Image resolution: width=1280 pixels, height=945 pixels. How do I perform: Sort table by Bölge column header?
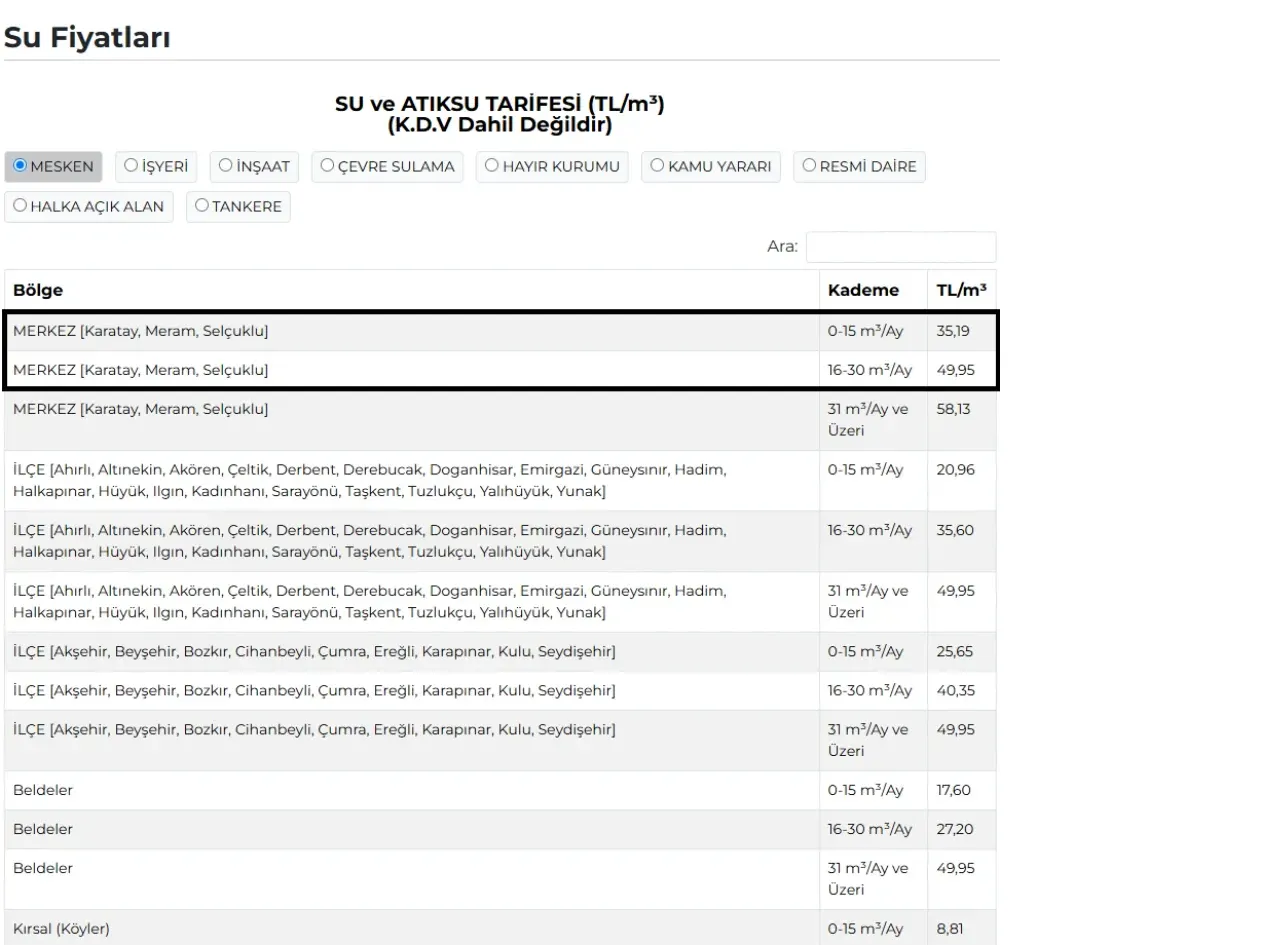click(x=38, y=290)
